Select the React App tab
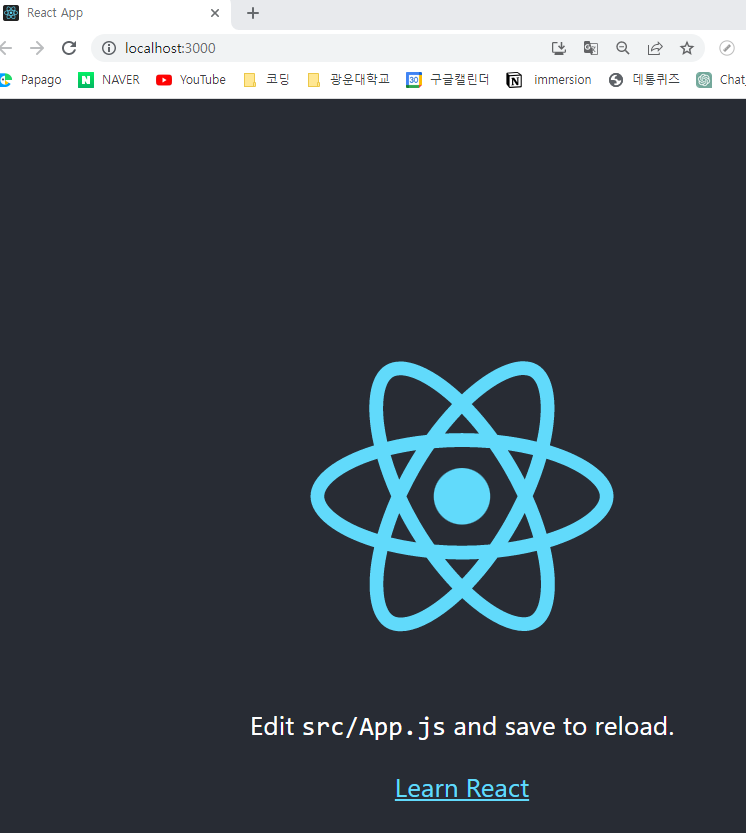746x833 pixels. [x=113, y=14]
